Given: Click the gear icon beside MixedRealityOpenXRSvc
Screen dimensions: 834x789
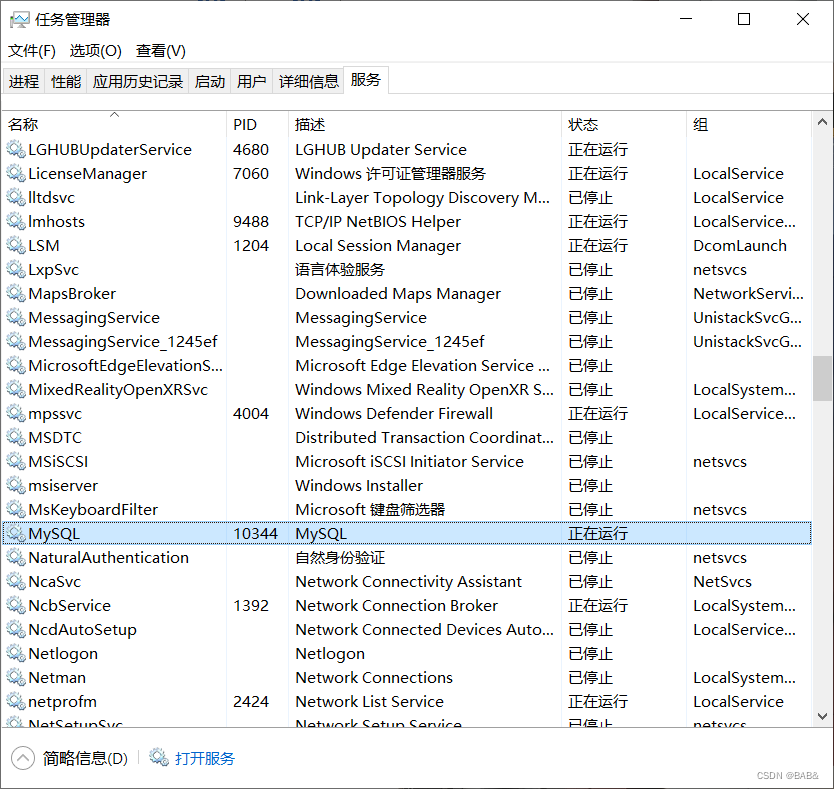Looking at the screenshot, I should click(16, 389).
